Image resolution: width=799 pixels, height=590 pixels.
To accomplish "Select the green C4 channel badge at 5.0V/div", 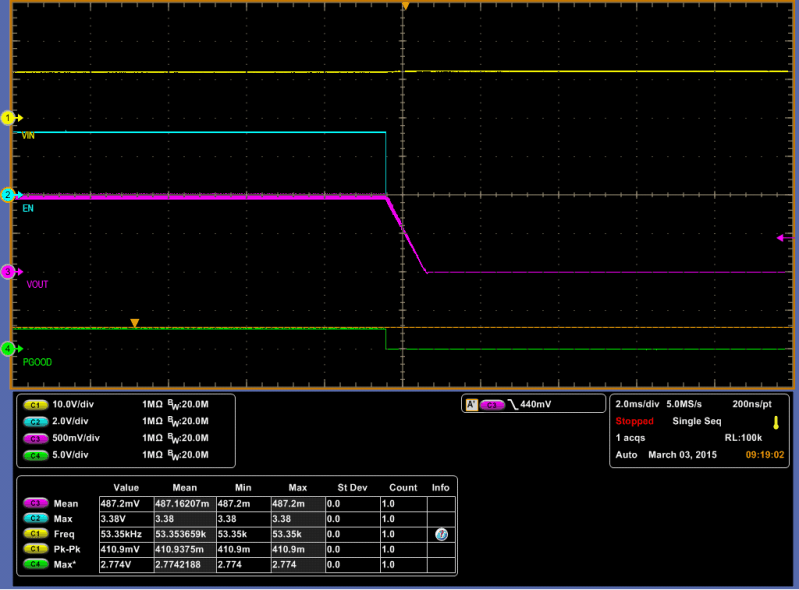I will pyautogui.click(x=35, y=454).
